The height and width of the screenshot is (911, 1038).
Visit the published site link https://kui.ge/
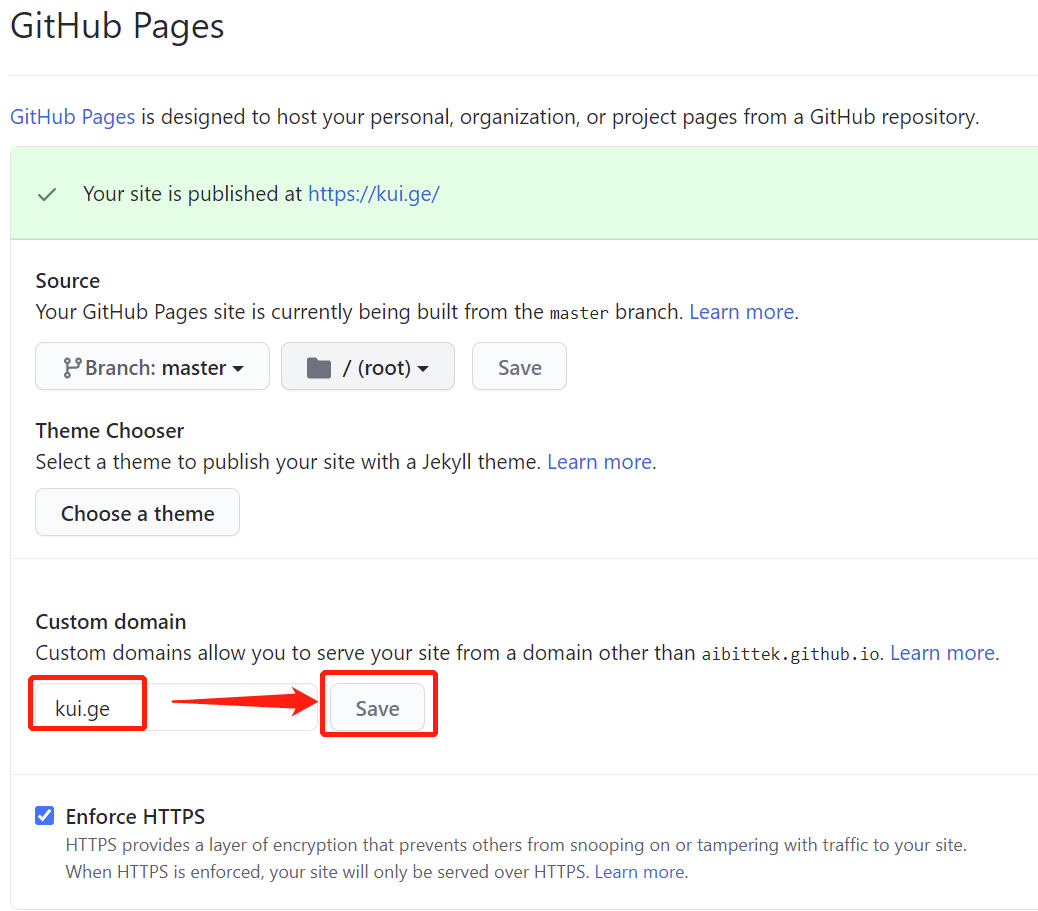(373, 194)
